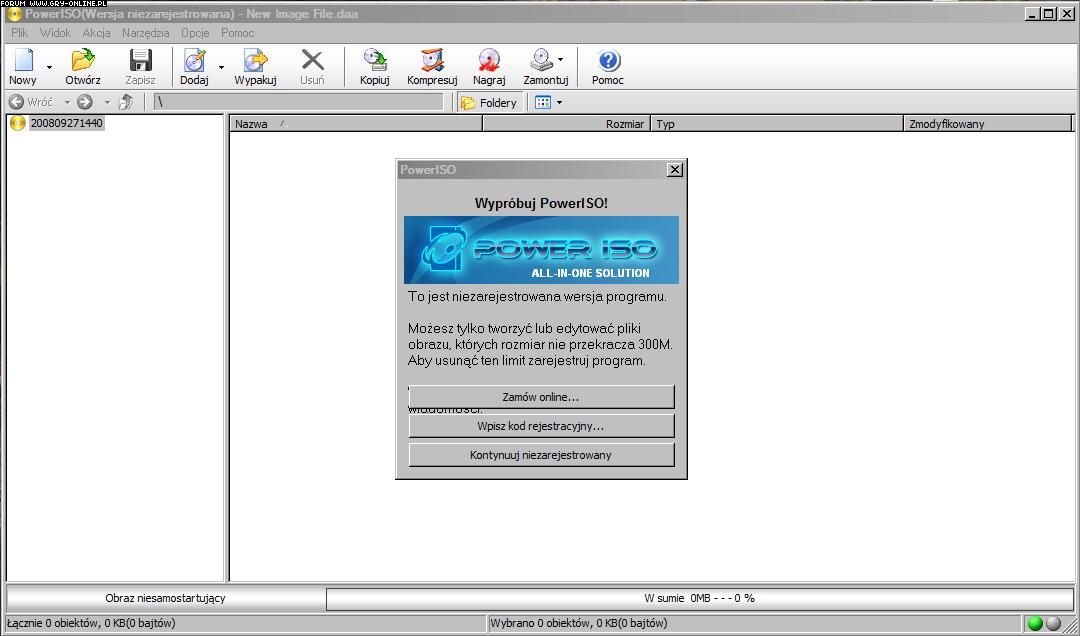Open an image file with Otwórz

[x=83, y=61]
